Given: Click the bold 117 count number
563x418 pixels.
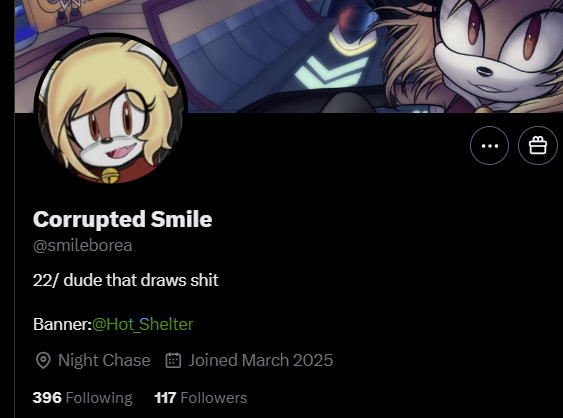Looking at the screenshot, I should (x=165, y=398).
